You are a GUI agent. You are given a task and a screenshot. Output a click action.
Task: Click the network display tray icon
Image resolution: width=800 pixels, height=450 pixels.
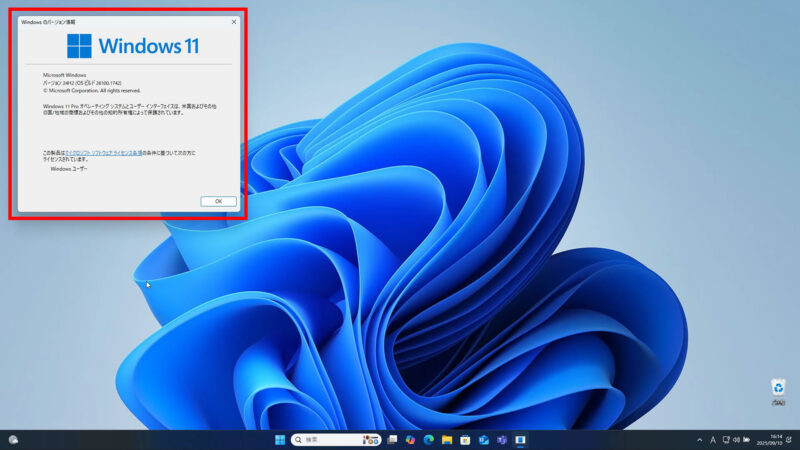(725, 440)
